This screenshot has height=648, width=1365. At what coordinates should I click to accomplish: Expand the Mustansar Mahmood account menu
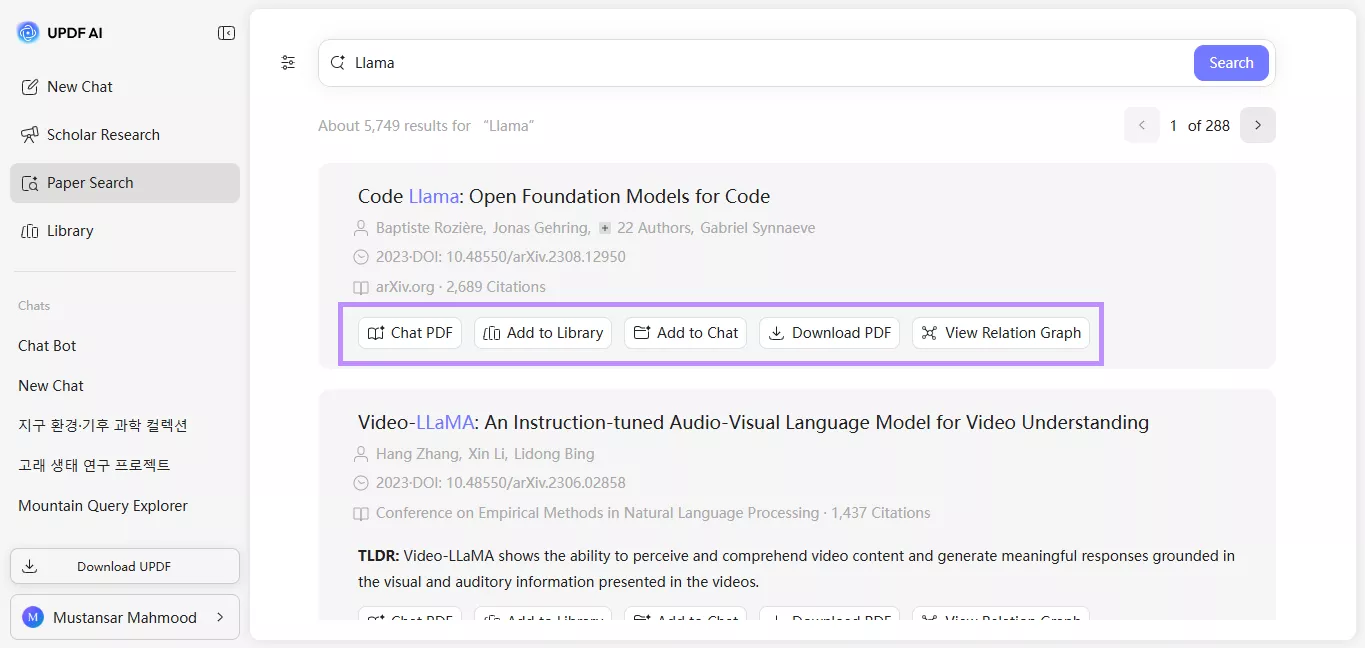[x=125, y=617]
